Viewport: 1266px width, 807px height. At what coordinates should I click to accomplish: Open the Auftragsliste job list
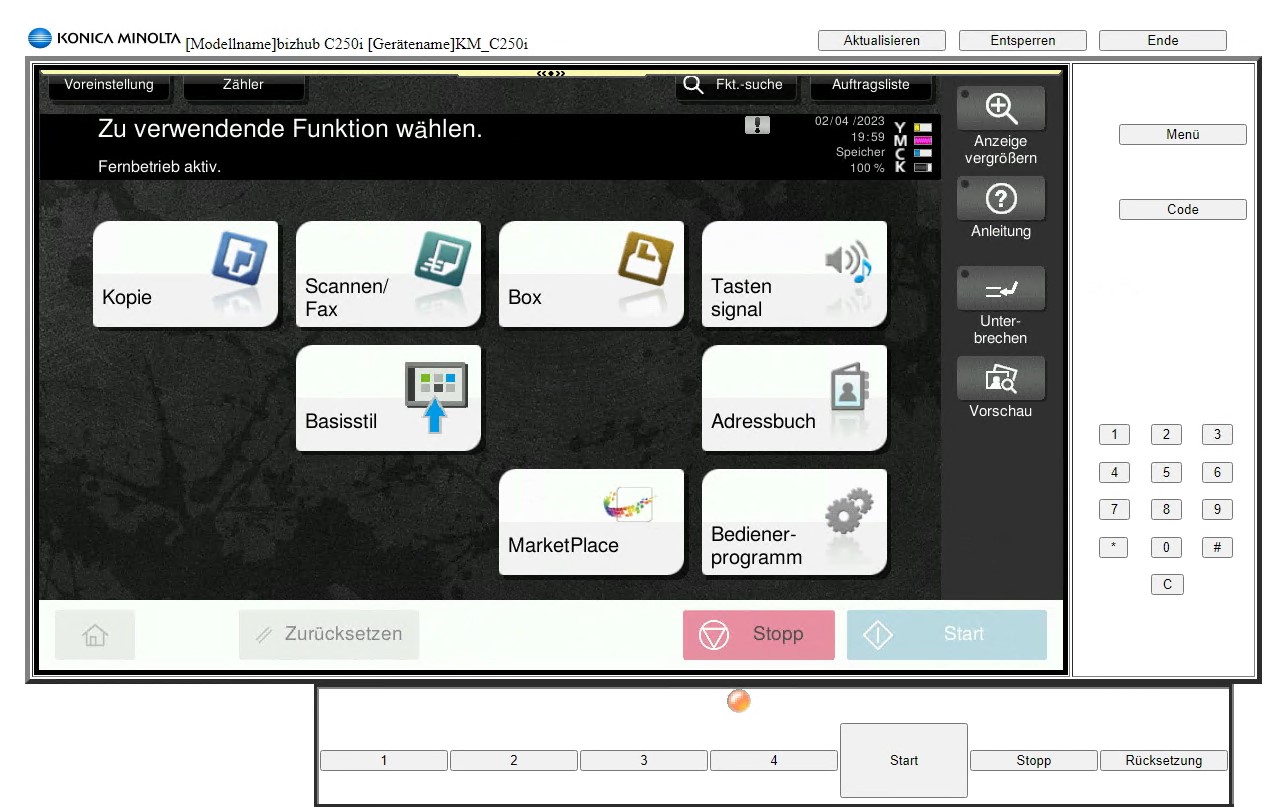point(870,85)
